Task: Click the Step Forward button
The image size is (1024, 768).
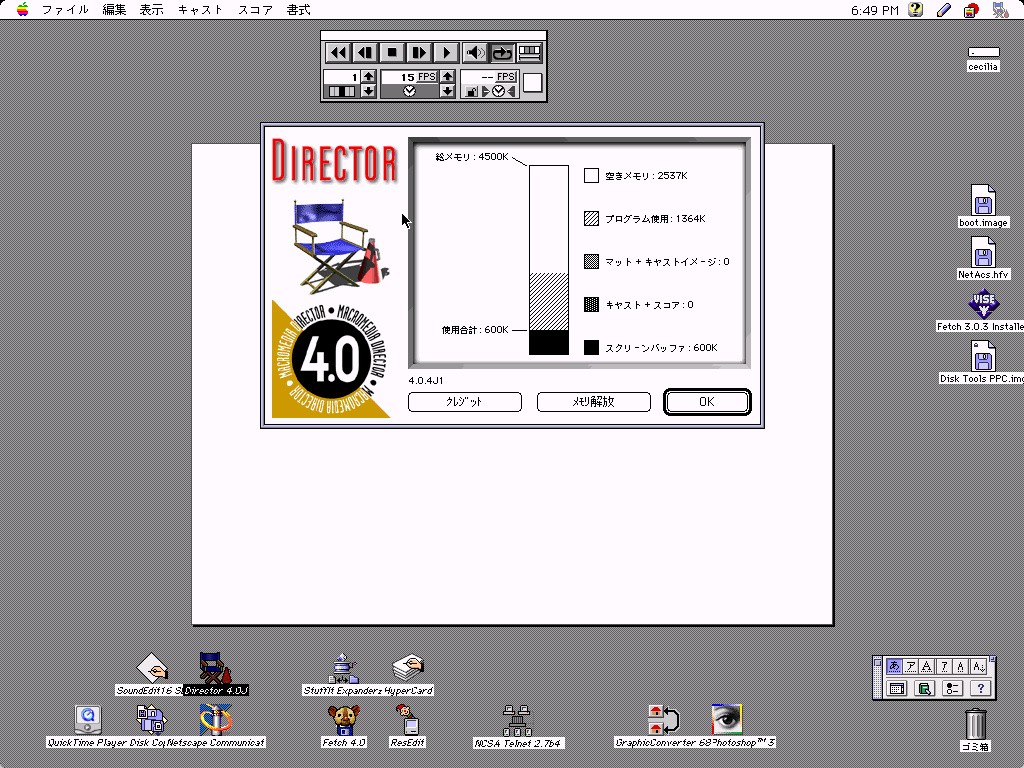Action: [x=420, y=53]
